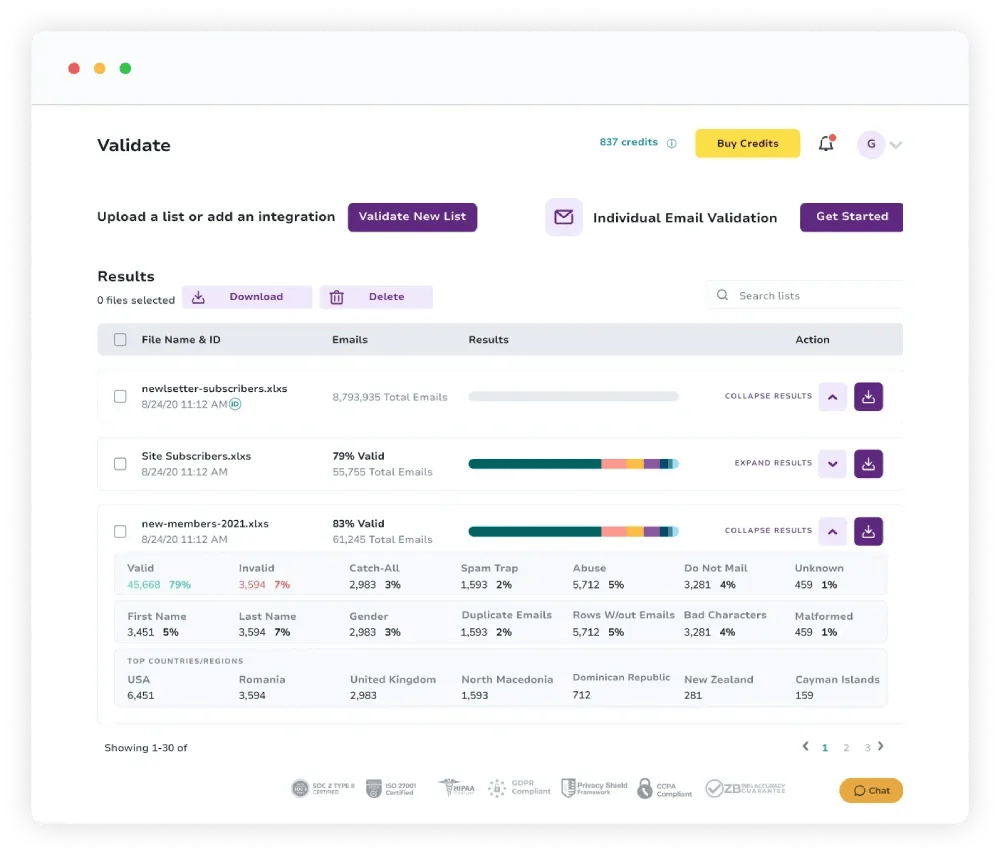
Task: Go to next page arrow
Action: click(881, 746)
